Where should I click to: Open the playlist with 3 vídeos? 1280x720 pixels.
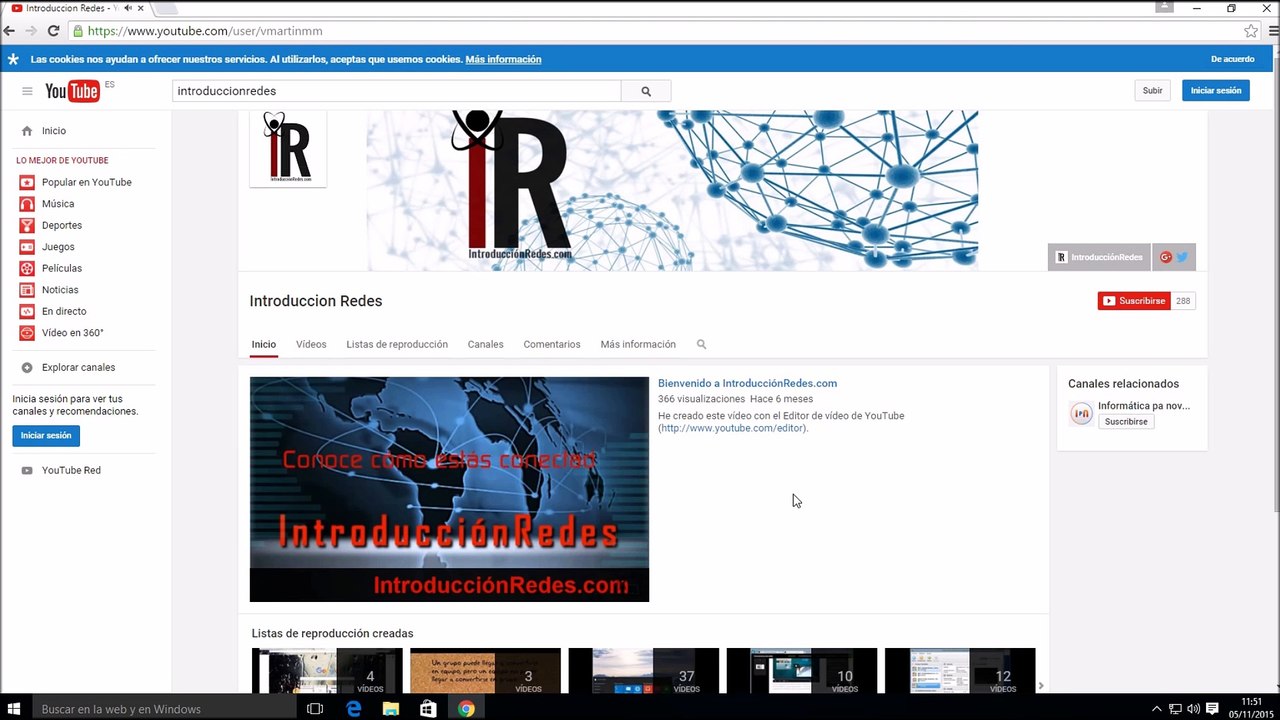(485, 671)
